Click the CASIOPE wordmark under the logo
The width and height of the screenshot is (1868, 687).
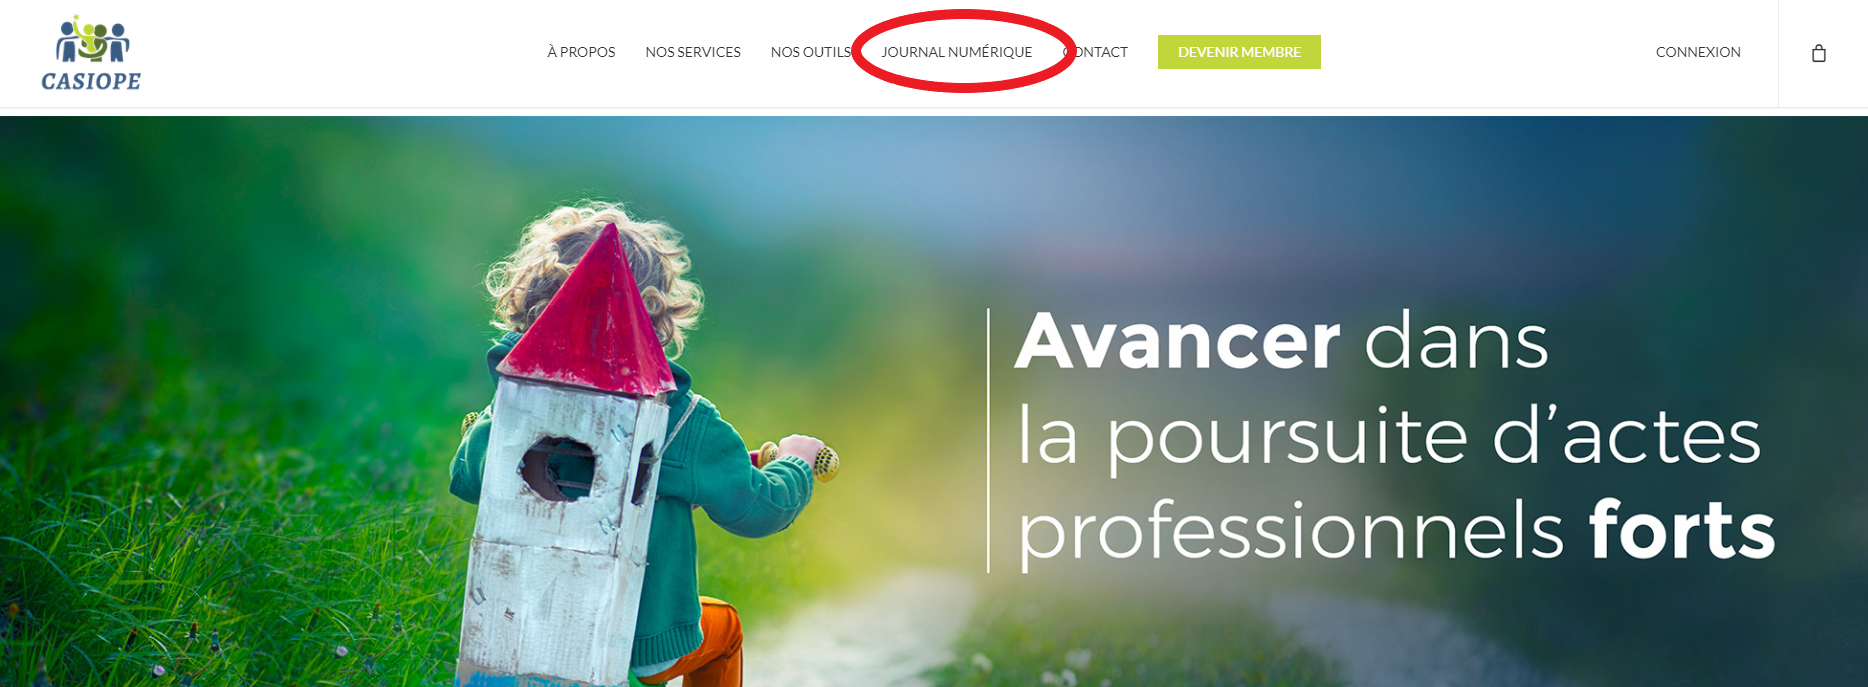[x=91, y=82]
